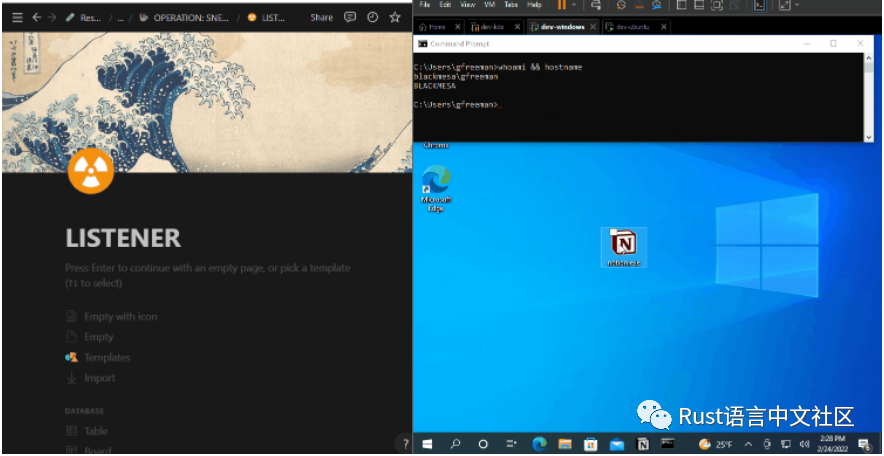Select the Table database option

(87, 431)
